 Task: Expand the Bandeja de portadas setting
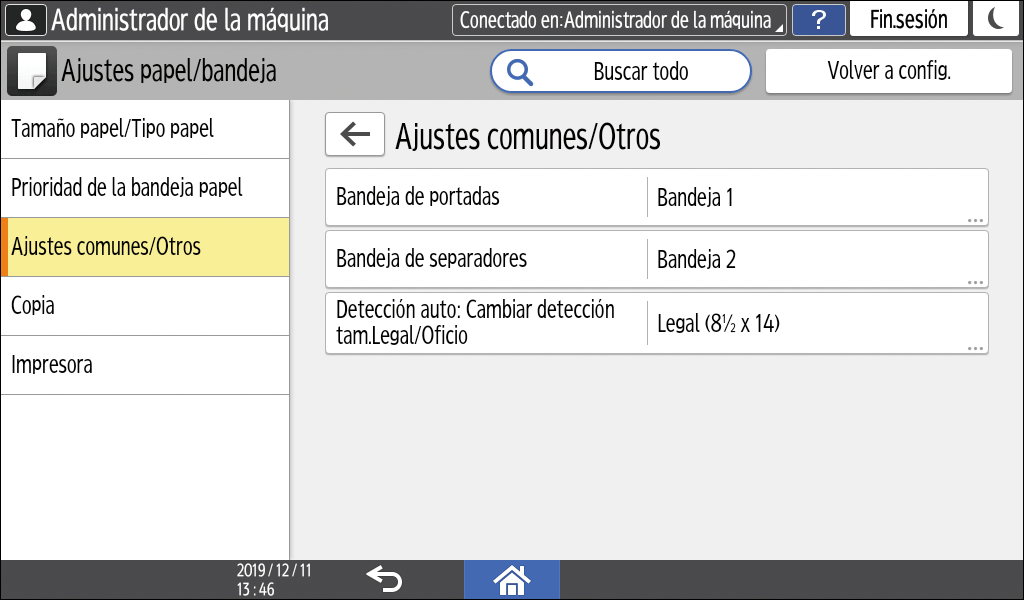(657, 198)
